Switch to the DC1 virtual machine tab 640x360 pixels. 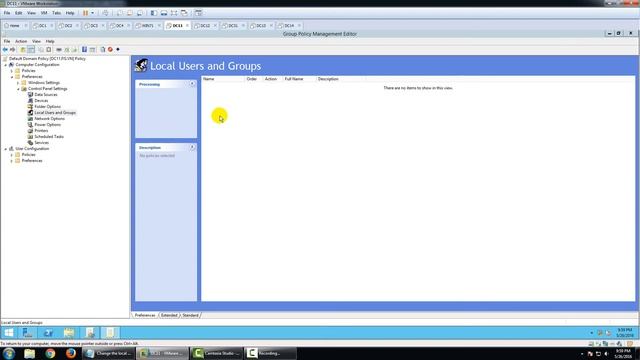pos(42,25)
